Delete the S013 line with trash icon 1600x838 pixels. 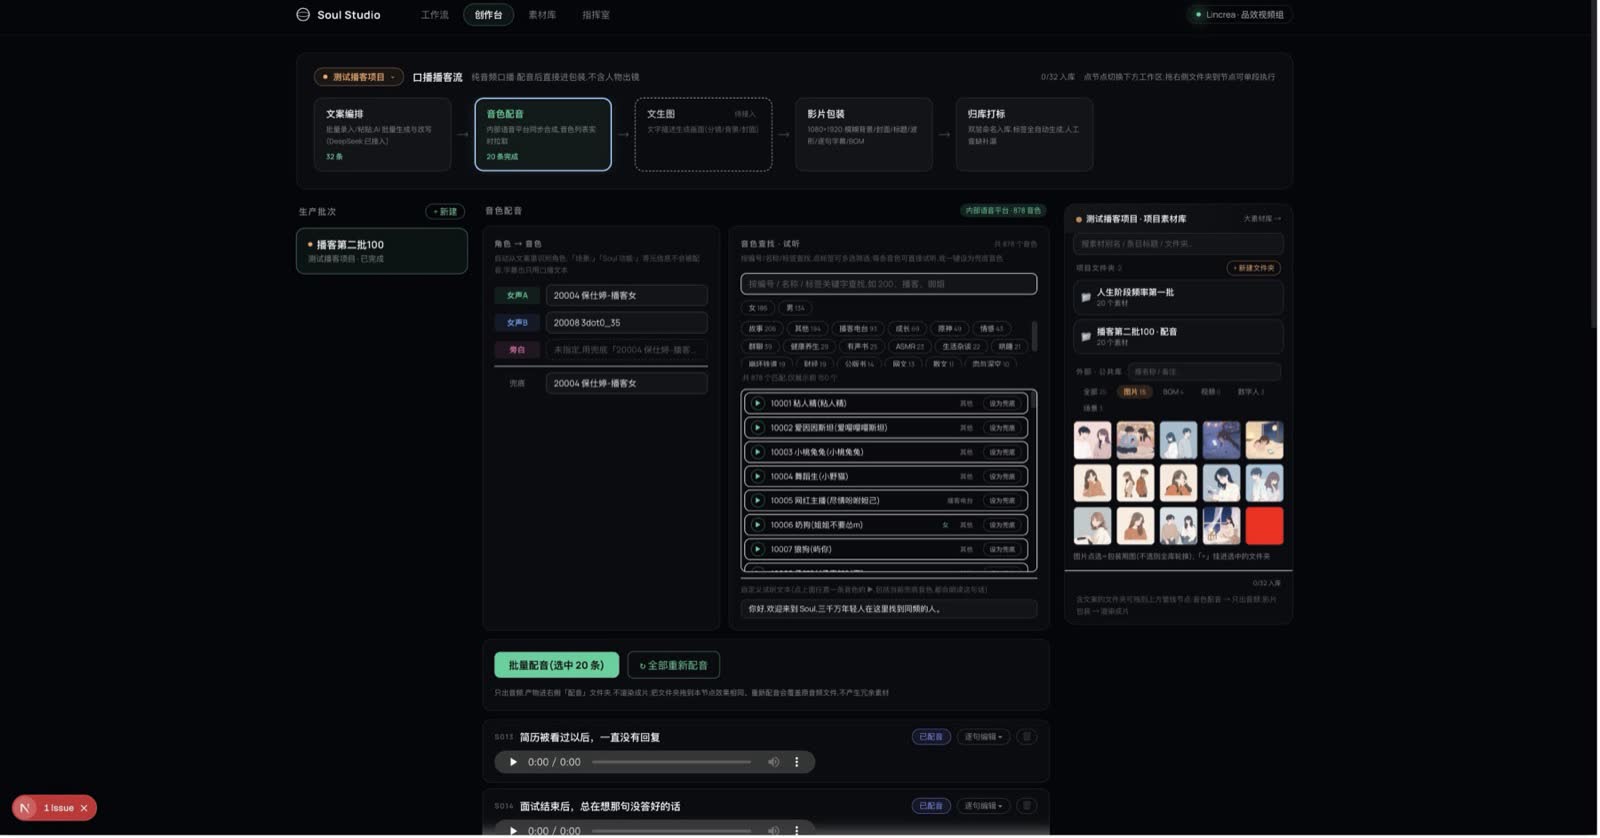1027,738
